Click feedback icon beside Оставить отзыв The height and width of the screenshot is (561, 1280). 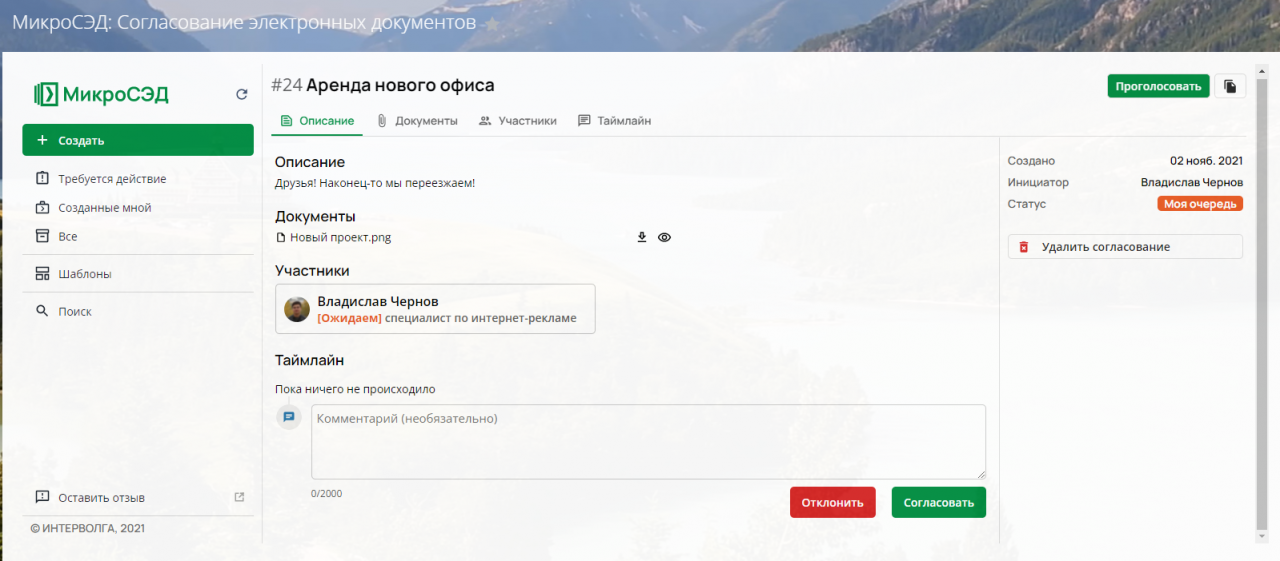click(x=42, y=497)
